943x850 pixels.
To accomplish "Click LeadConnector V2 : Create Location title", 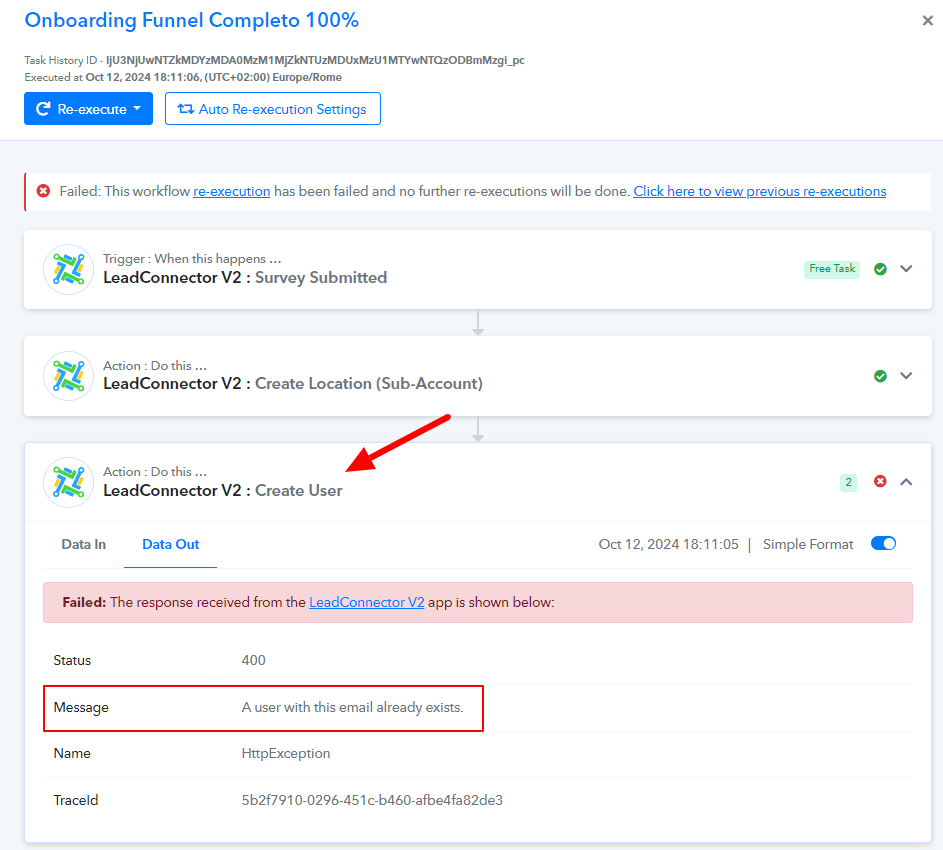I will (293, 384).
